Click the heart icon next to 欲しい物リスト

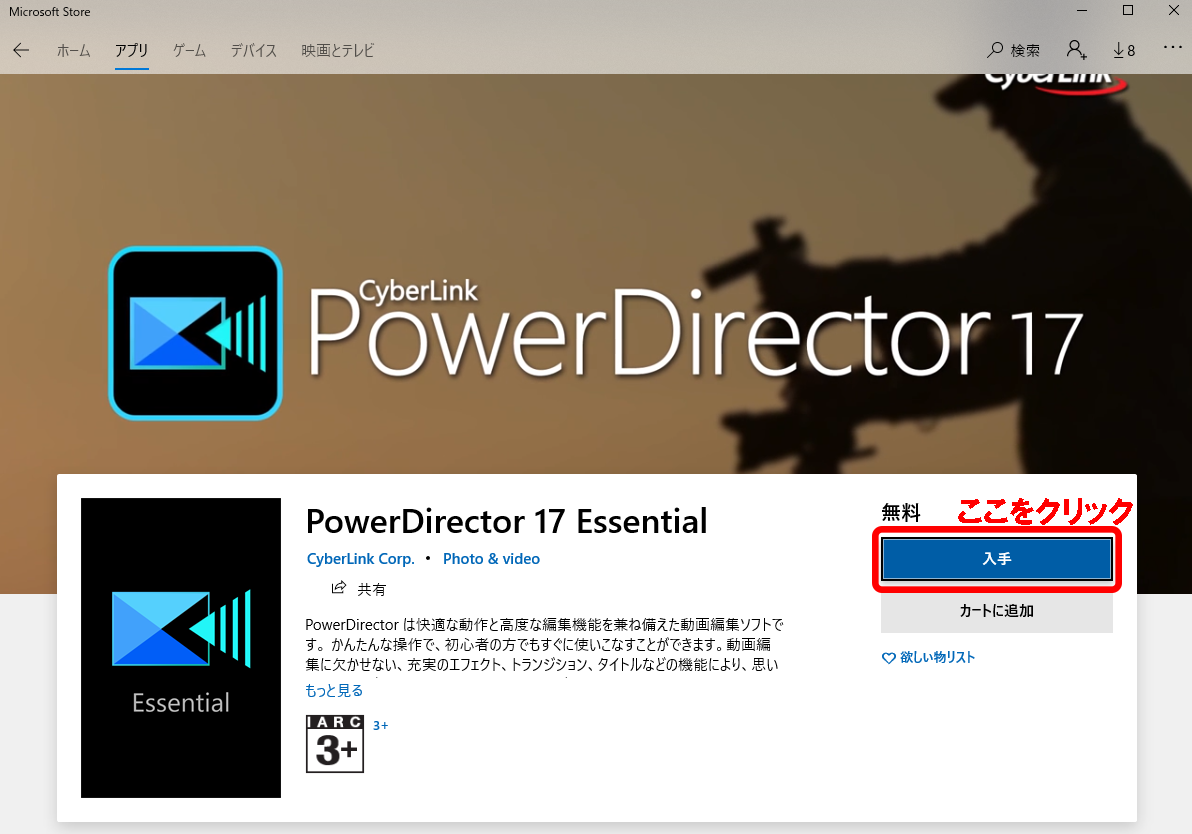888,658
